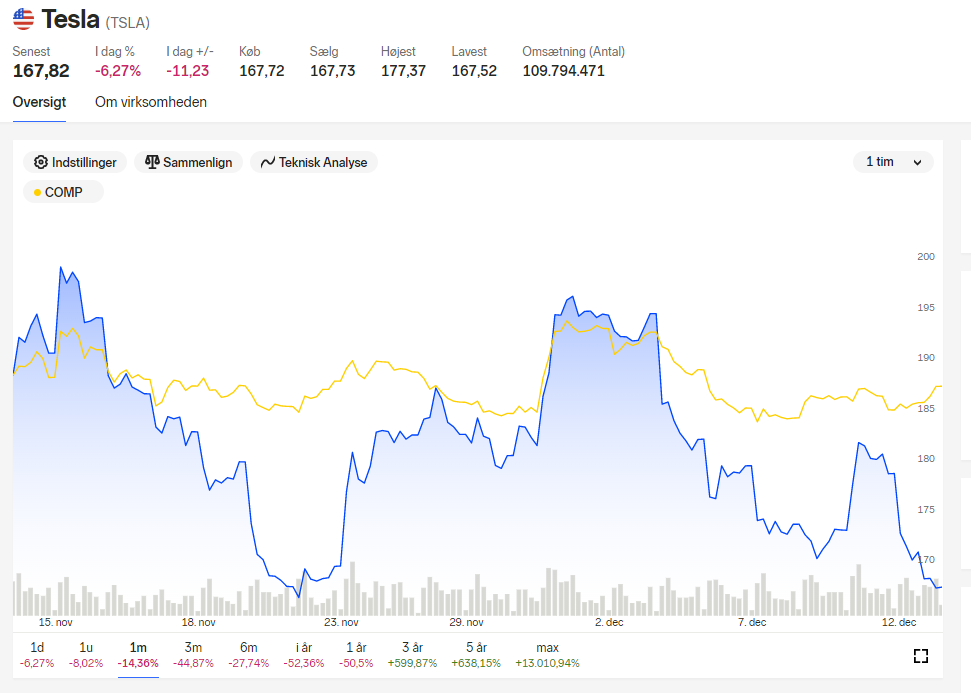971x693 pixels.
Task: Select the max time range
Action: (547, 655)
